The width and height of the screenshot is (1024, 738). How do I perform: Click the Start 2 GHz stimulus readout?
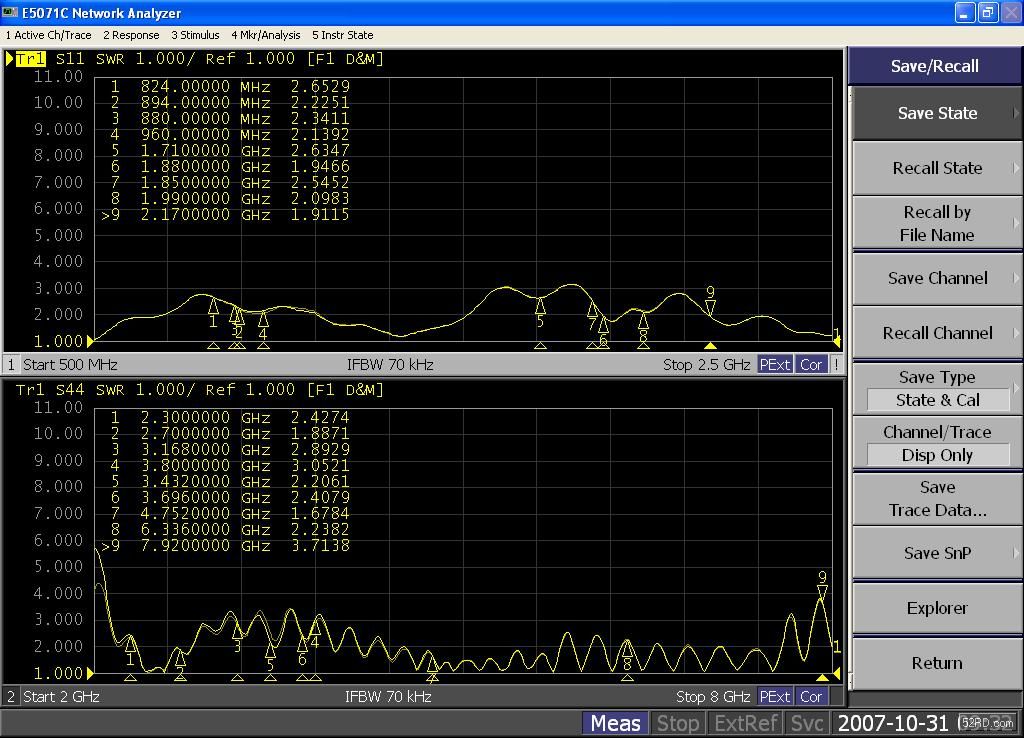click(61, 696)
